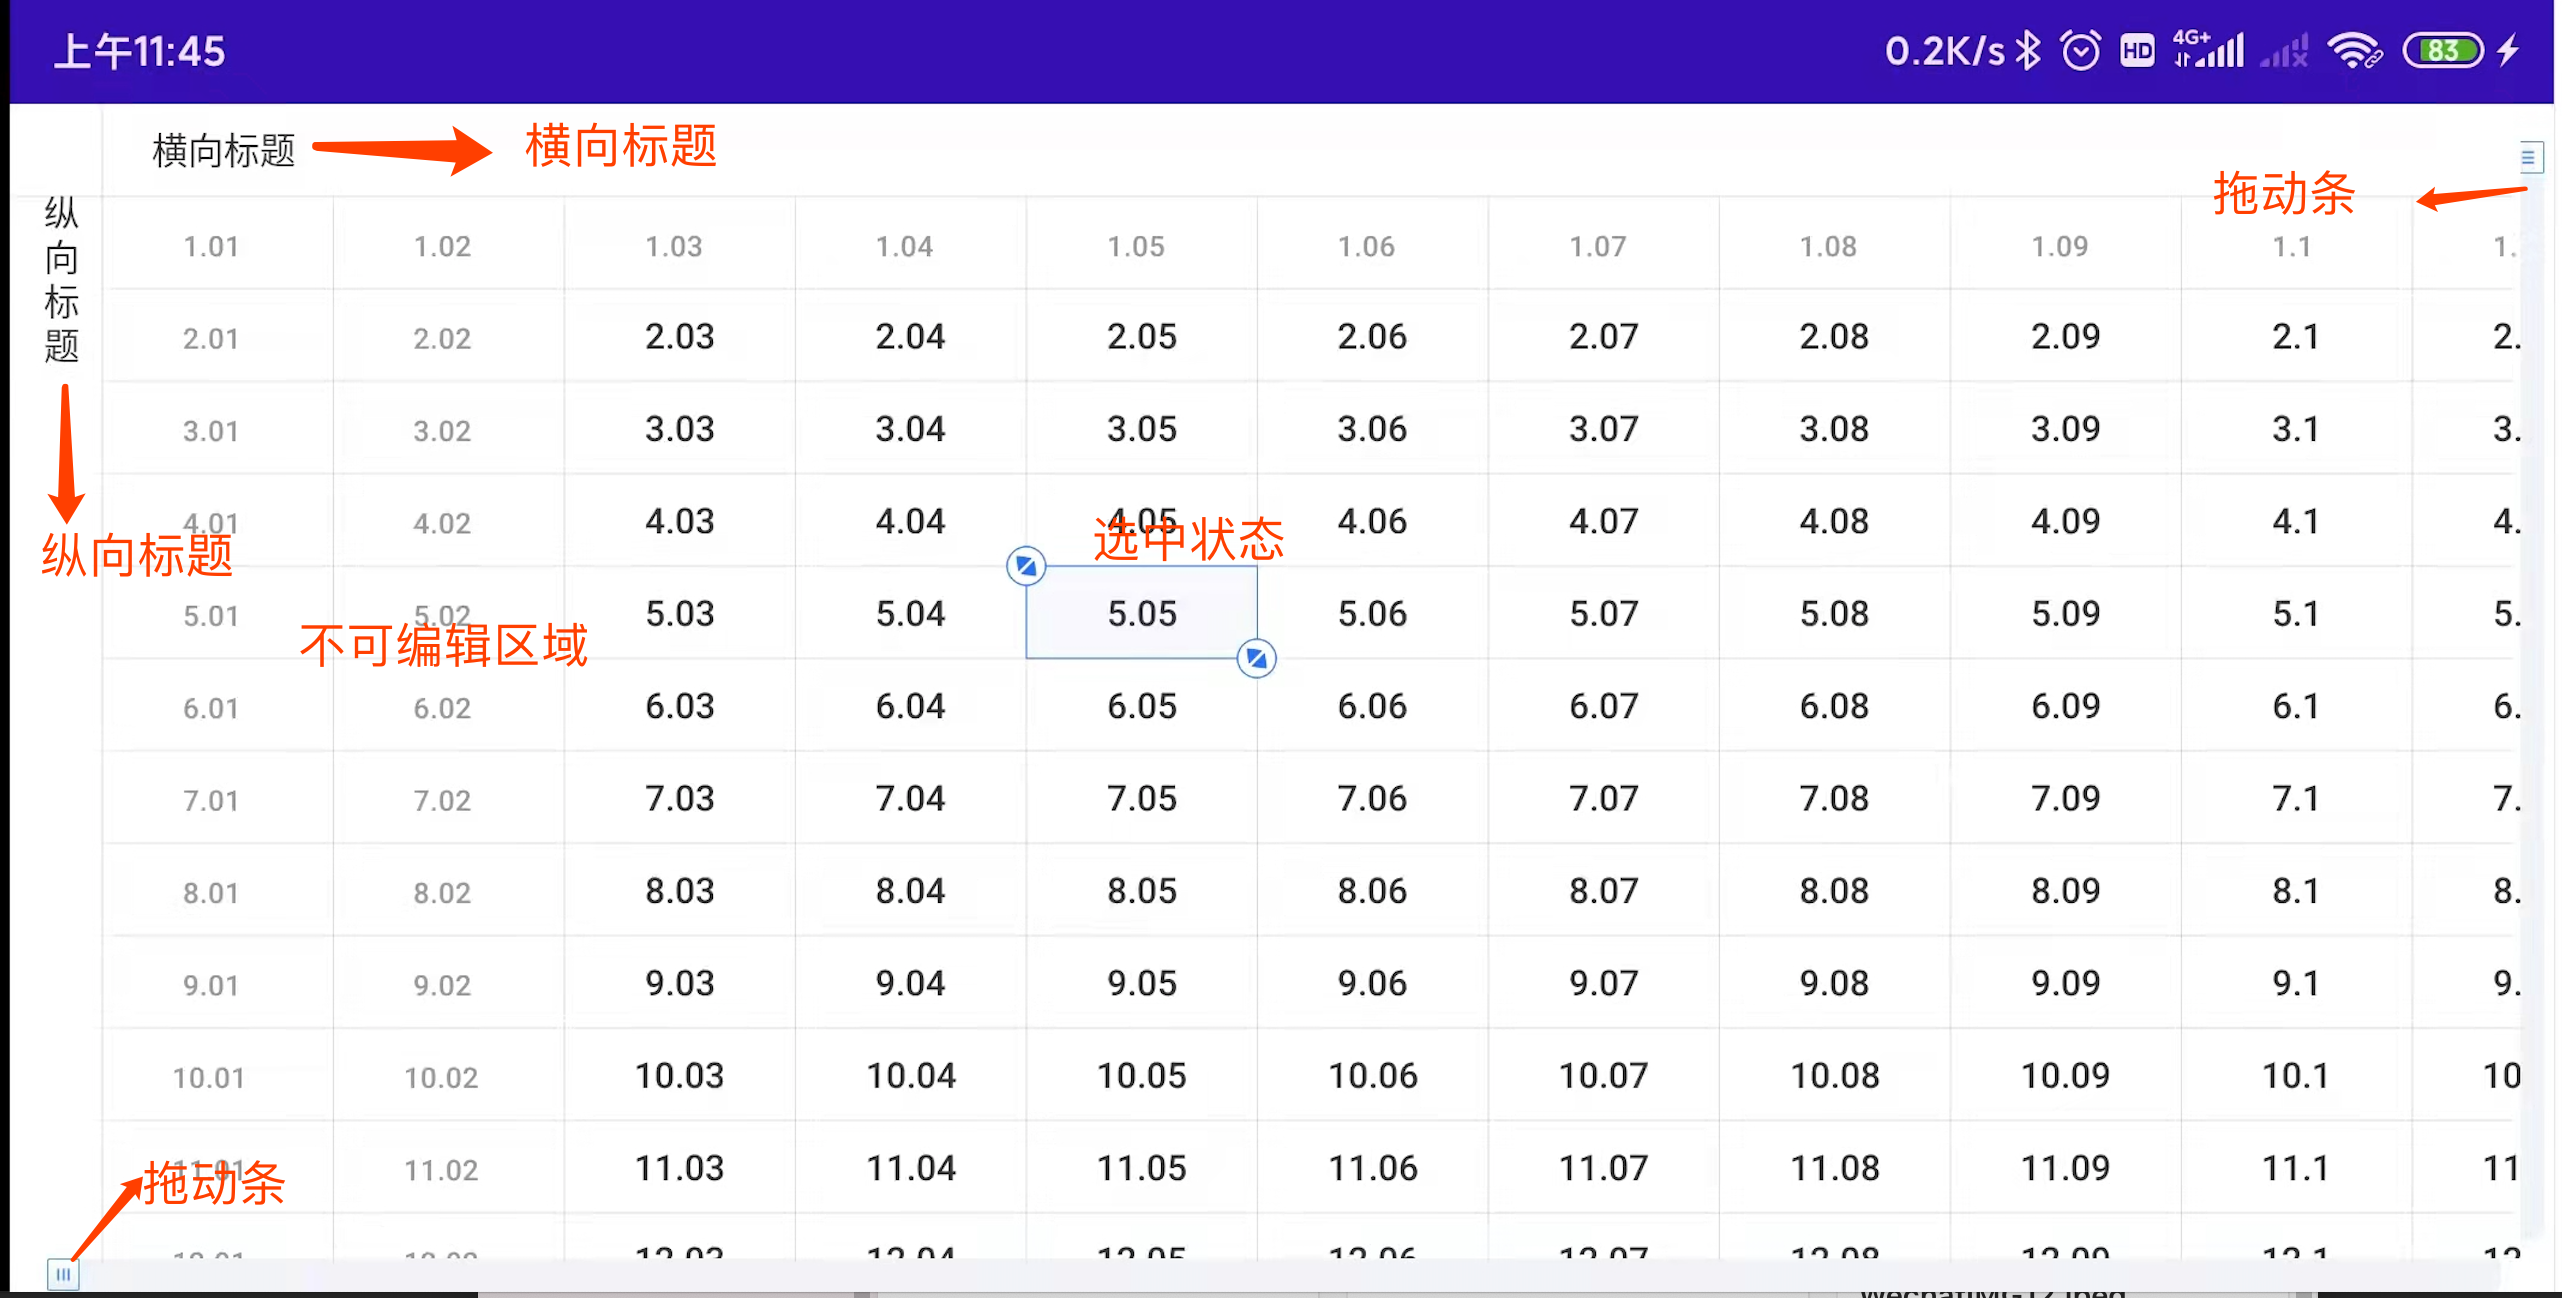The image size is (2562, 1298).
Task: Tap the battery level icon
Action: click(x=2442, y=50)
